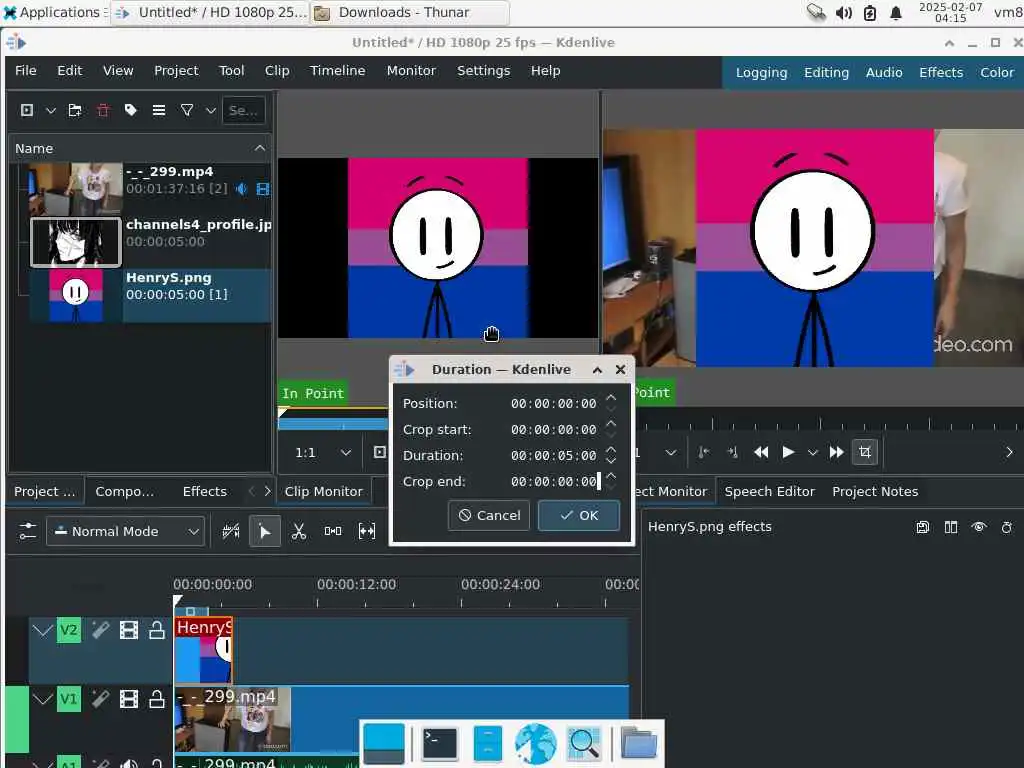1024x768 pixels.
Task: Open the bin hamburger options menu
Action: pyautogui.click(x=159, y=110)
